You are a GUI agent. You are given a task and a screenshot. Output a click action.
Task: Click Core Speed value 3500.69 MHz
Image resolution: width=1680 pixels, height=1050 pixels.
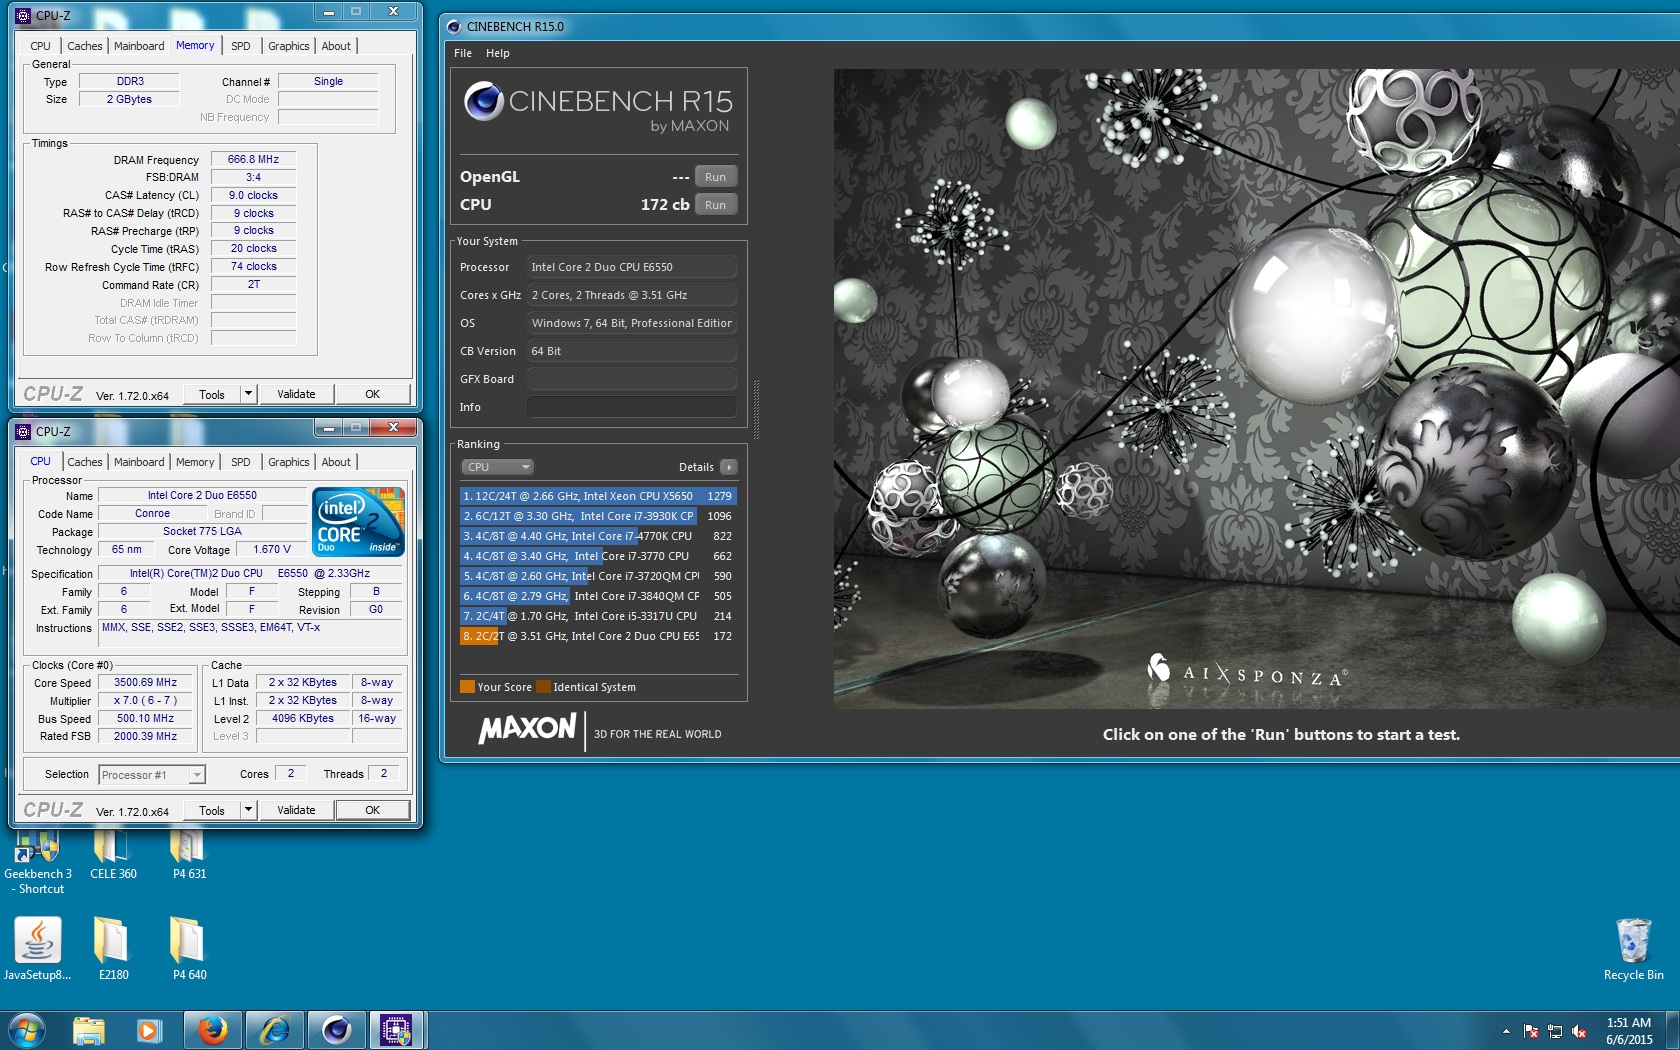(x=146, y=683)
